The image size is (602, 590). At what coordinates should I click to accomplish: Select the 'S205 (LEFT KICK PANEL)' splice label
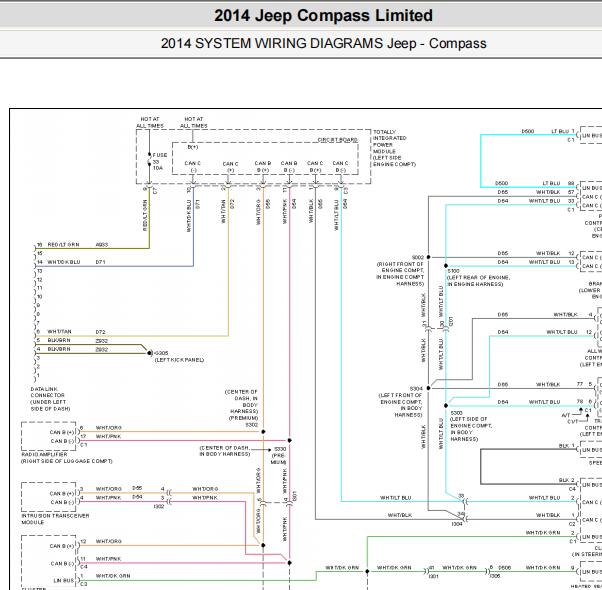[179, 356]
